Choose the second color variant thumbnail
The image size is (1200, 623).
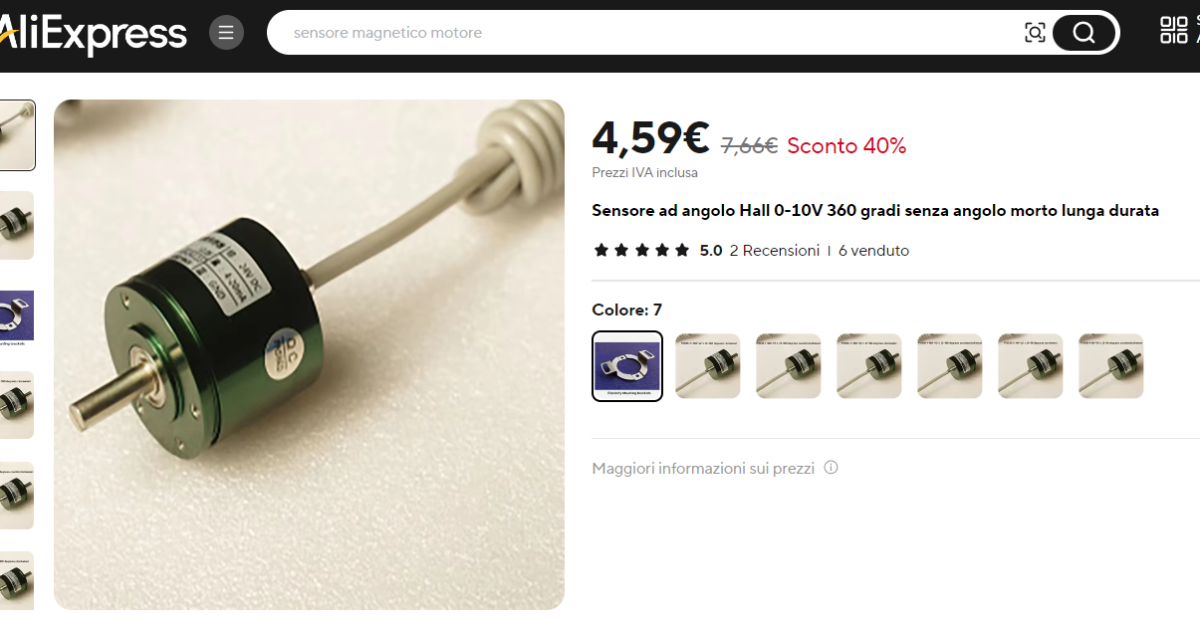(708, 366)
